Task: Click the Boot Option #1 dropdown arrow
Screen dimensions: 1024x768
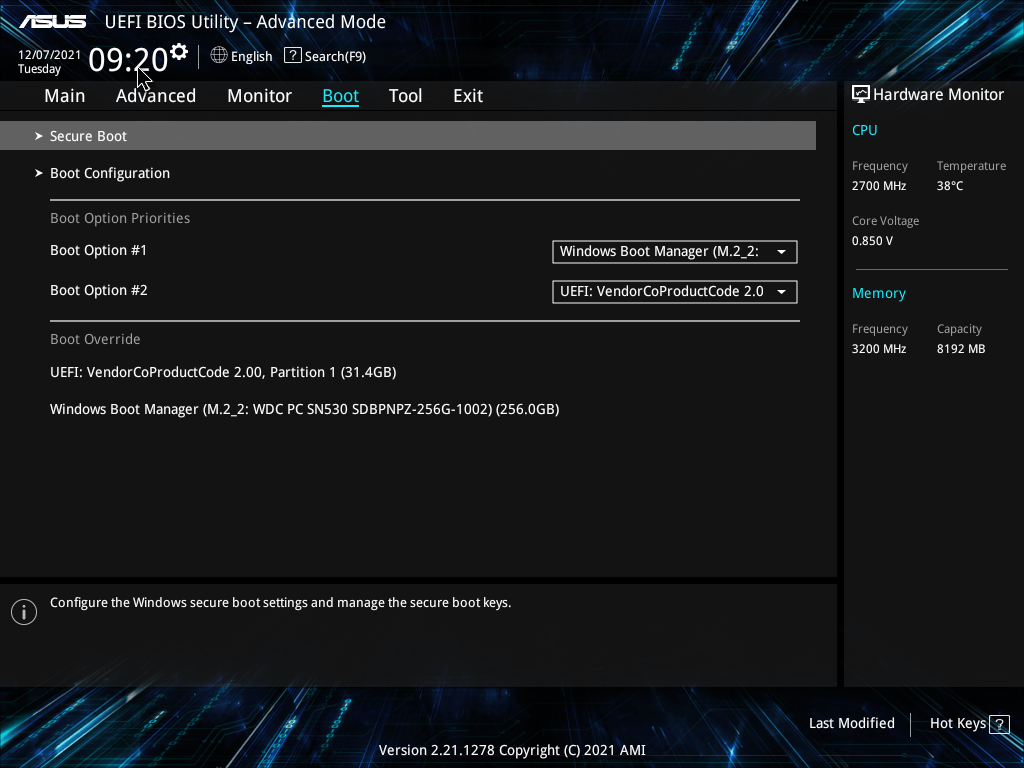Action: (x=781, y=252)
